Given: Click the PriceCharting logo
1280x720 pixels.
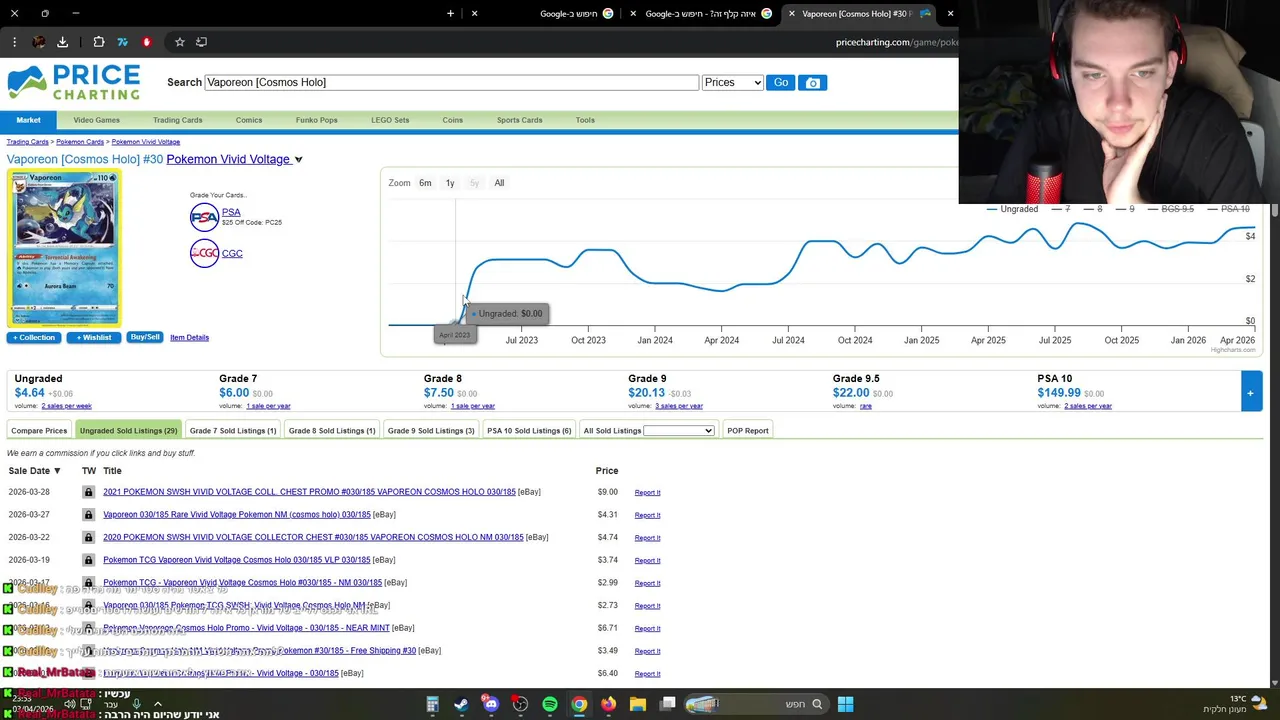Looking at the screenshot, I should click(x=74, y=82).
